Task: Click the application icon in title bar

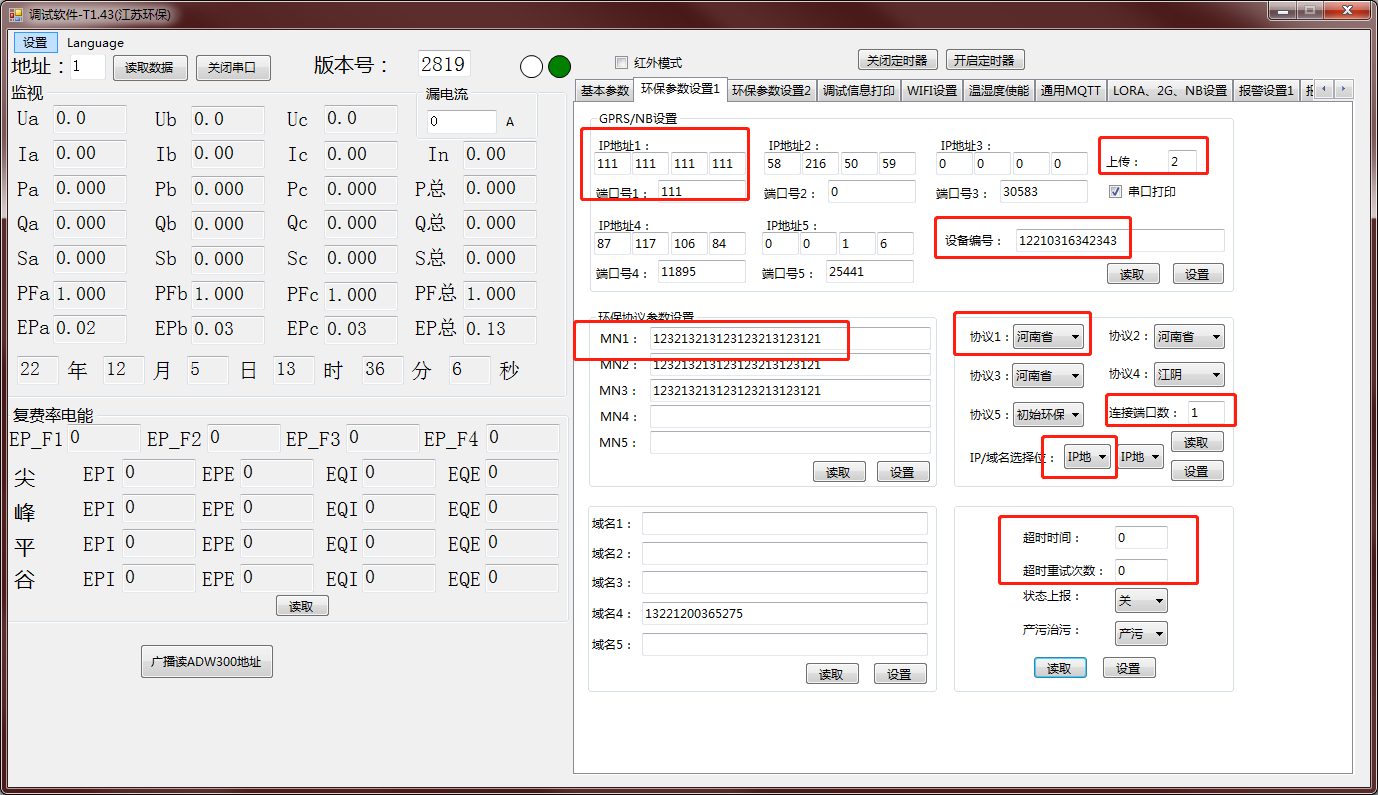Action: 15,14
